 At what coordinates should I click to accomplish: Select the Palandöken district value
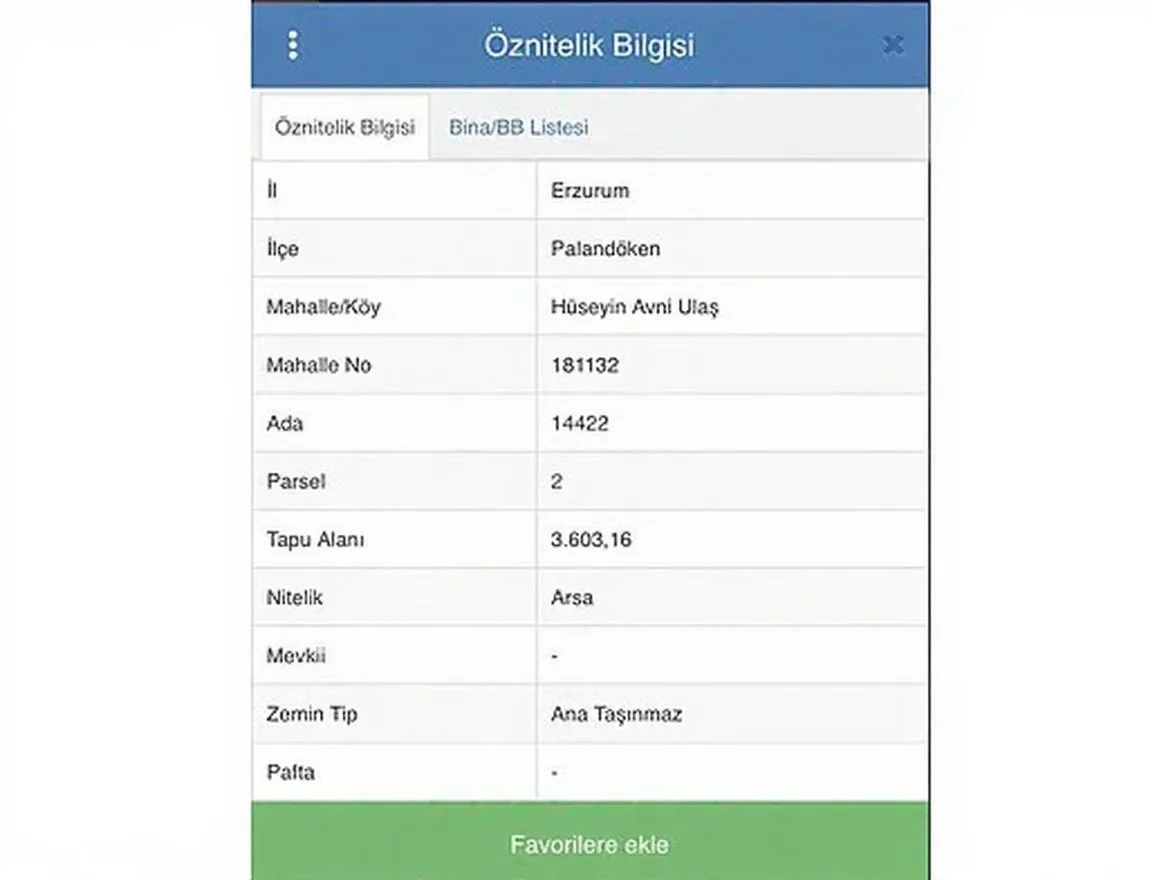(606, 249)
